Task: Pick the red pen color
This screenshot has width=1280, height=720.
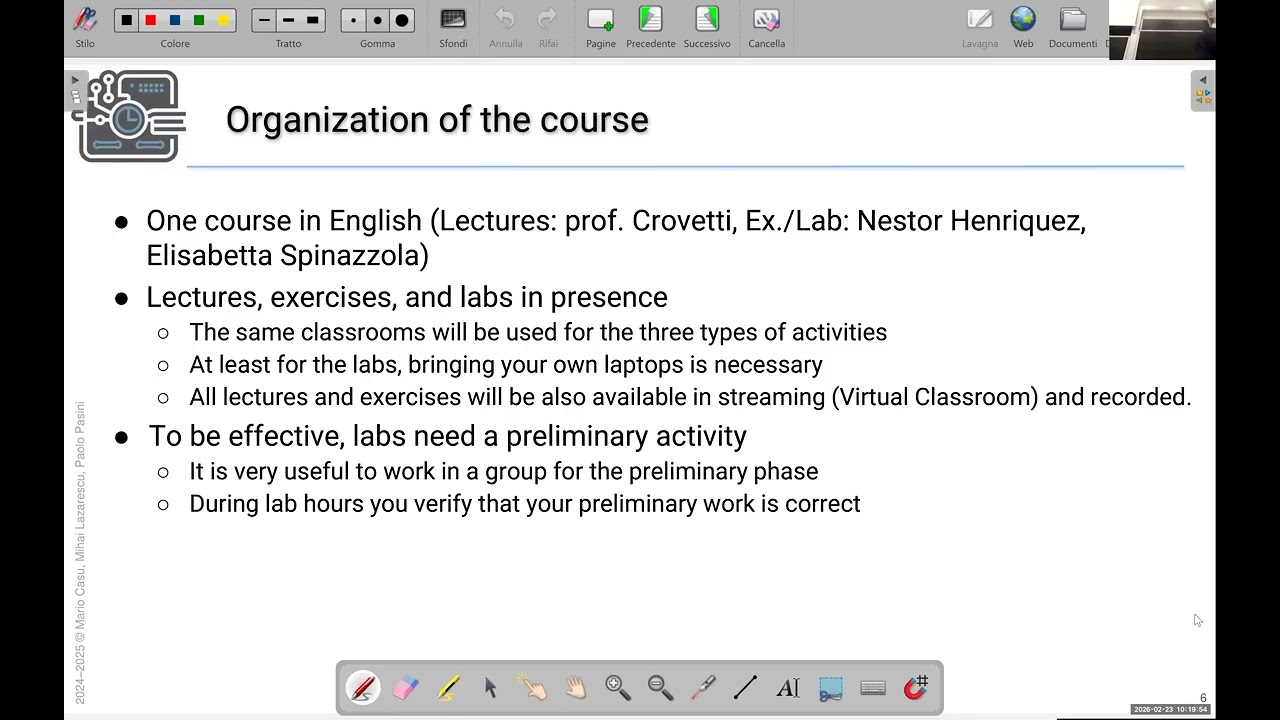Action: (150, 20)
